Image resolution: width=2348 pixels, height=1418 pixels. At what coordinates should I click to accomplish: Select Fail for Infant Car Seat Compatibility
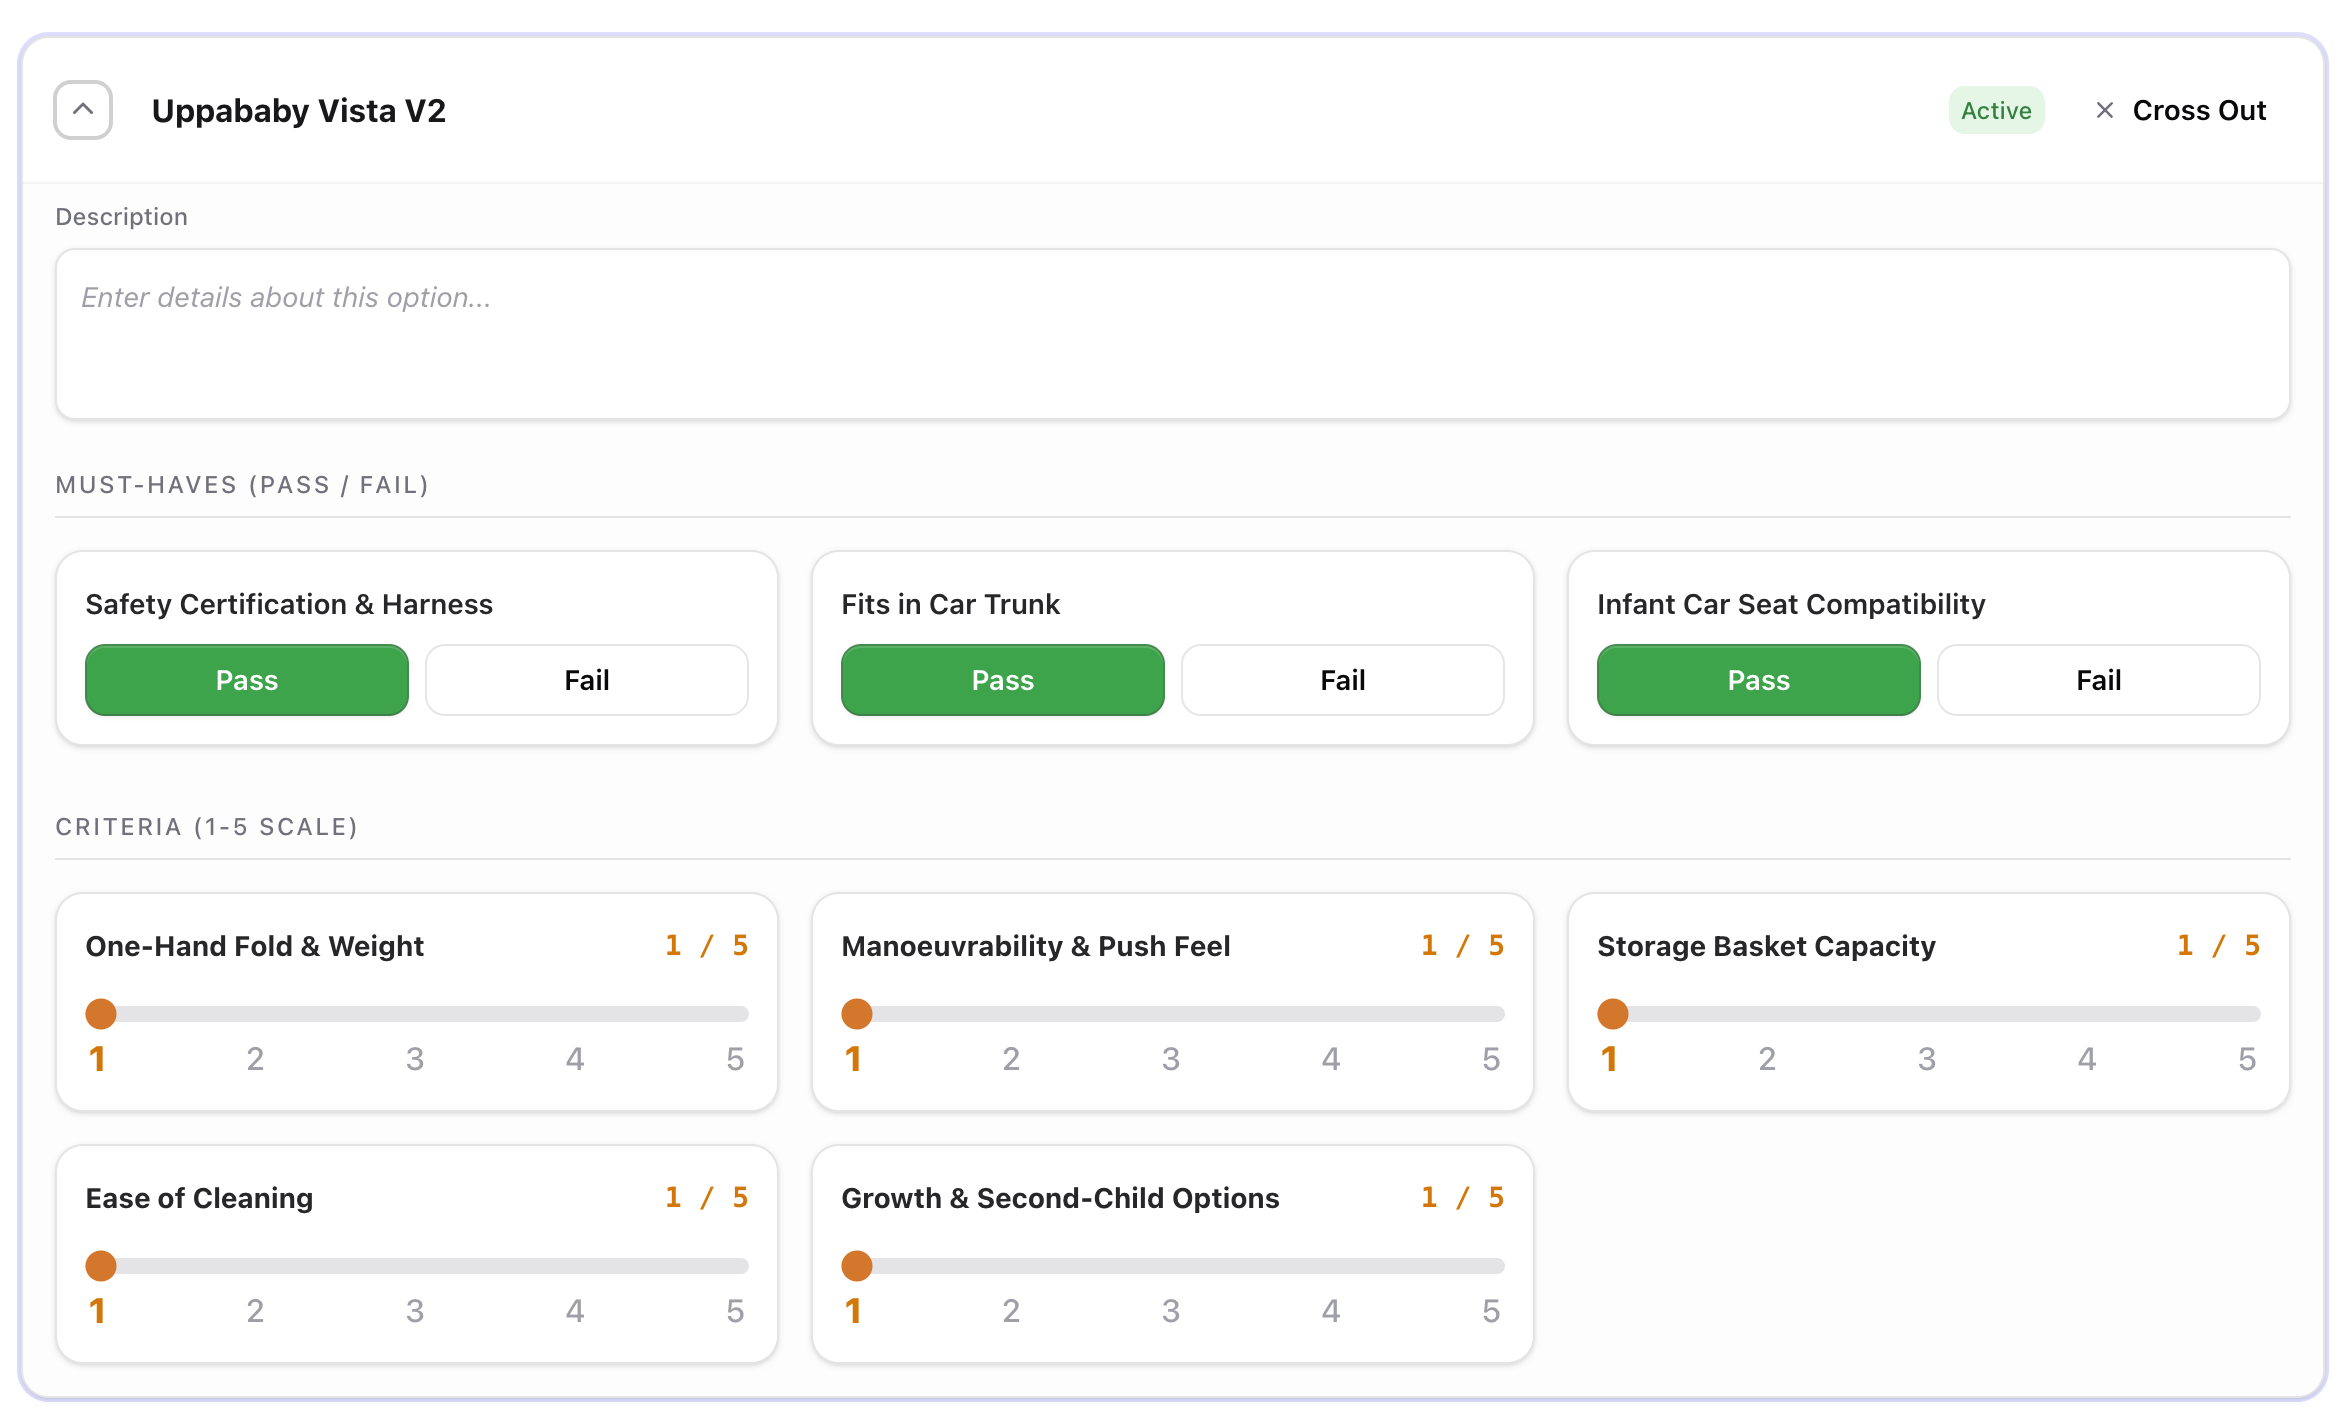pyautogui.click(x=2099, y=680)
